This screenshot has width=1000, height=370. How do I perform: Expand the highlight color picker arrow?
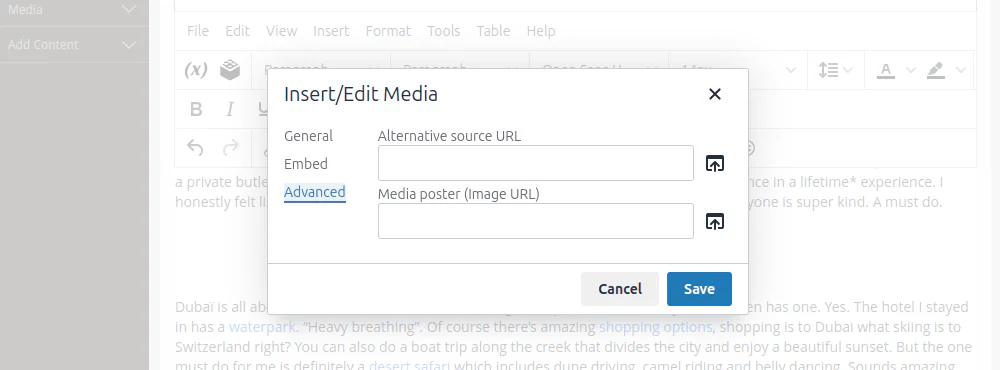[x=960, y=70]
